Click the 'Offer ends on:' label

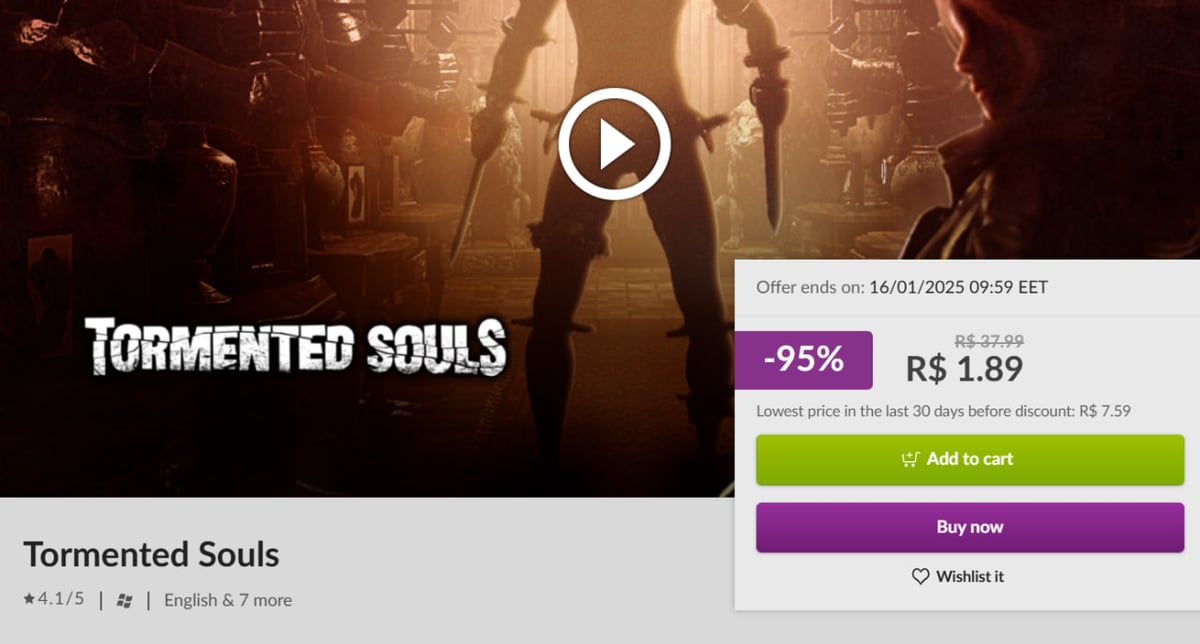tap(810, 287)
